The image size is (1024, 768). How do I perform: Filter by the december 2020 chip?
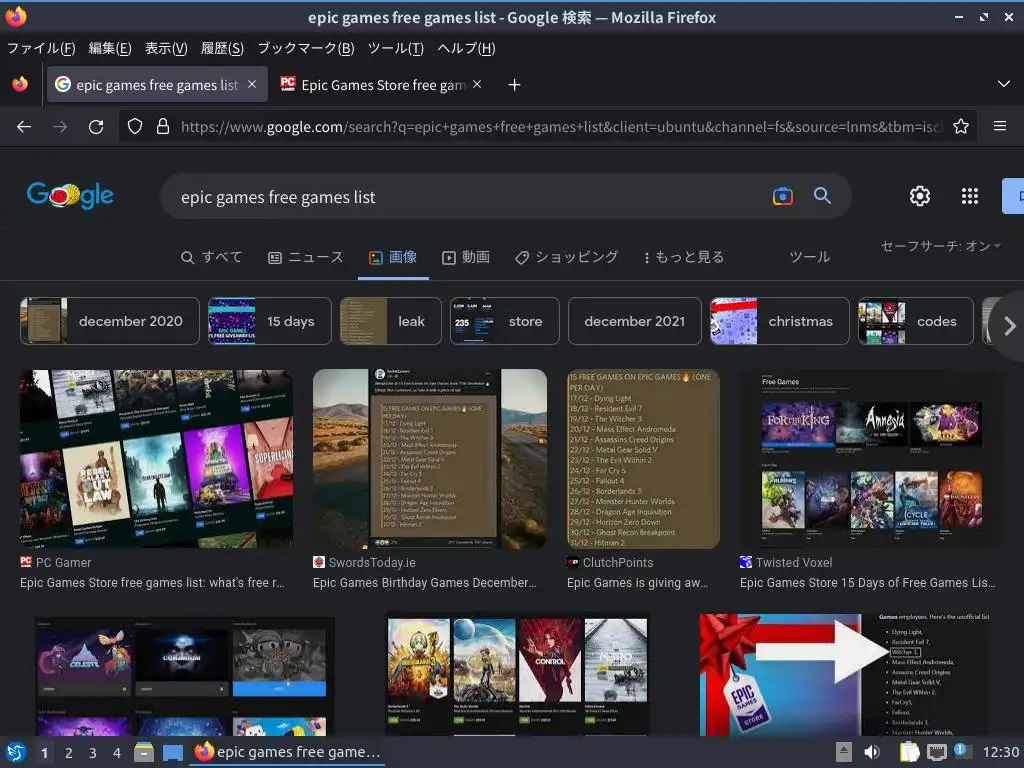(x=110, y=321)
